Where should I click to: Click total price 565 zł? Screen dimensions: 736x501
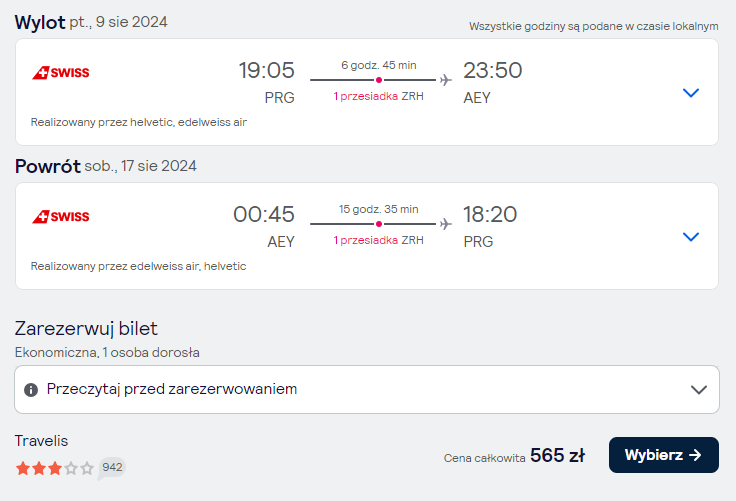558,455
